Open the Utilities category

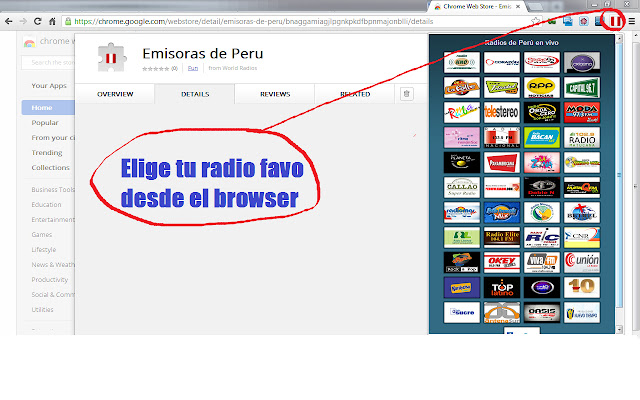click(42, 310)
